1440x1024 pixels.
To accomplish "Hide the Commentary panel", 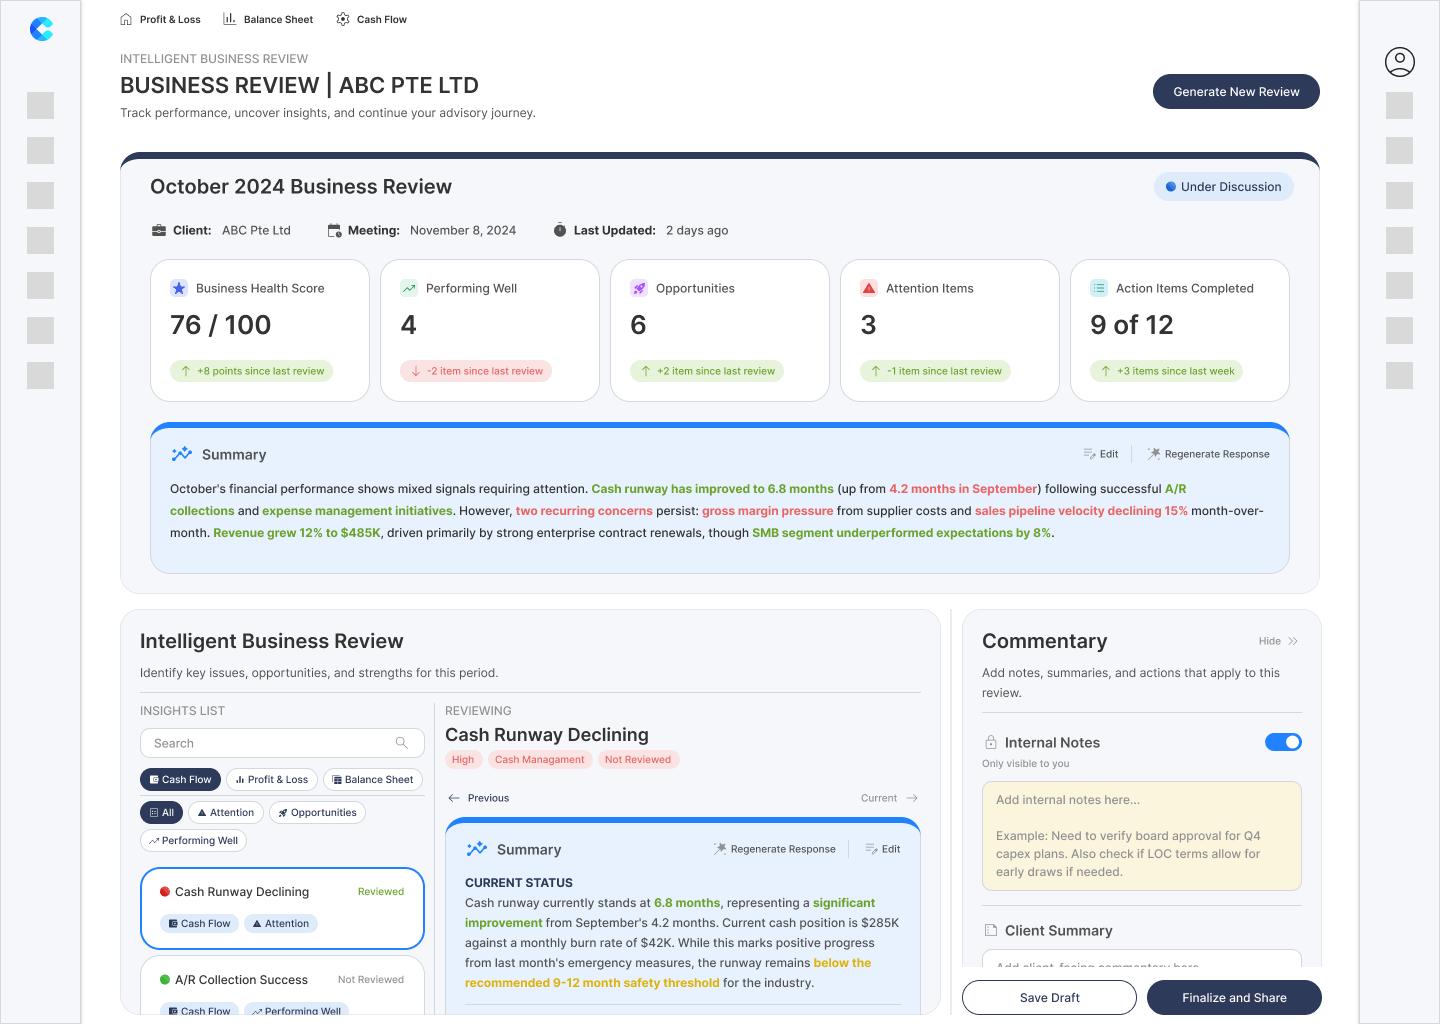I will [x=1279, y=641].
